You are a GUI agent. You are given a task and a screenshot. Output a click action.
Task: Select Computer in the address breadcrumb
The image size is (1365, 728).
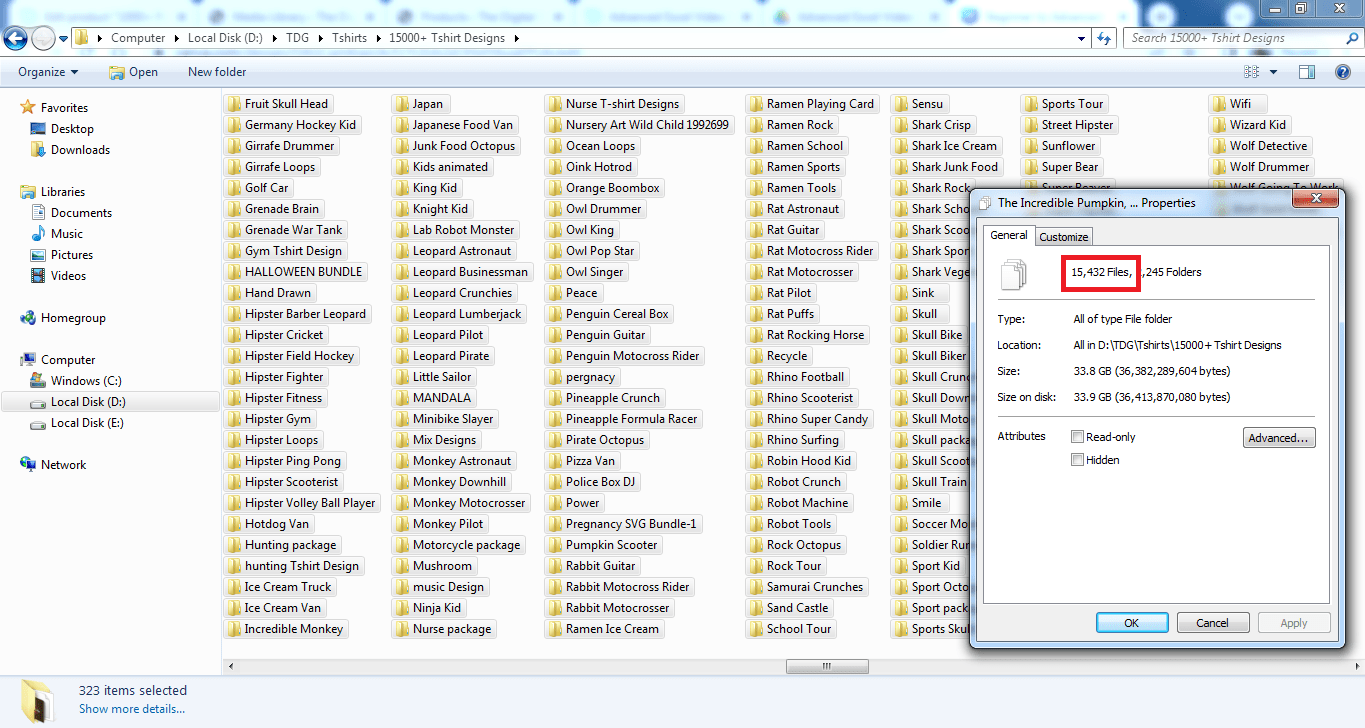point(138,38)
